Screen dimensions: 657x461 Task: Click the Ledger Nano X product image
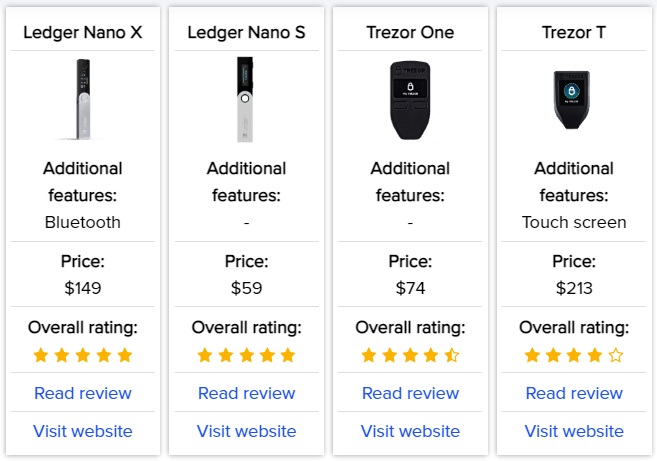tap(83, 99)
